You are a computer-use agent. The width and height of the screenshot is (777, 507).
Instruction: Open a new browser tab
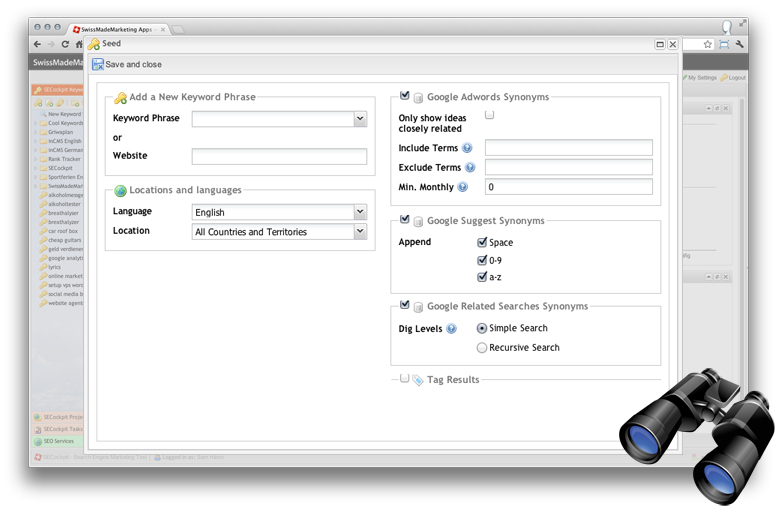(x=178, y=30)
